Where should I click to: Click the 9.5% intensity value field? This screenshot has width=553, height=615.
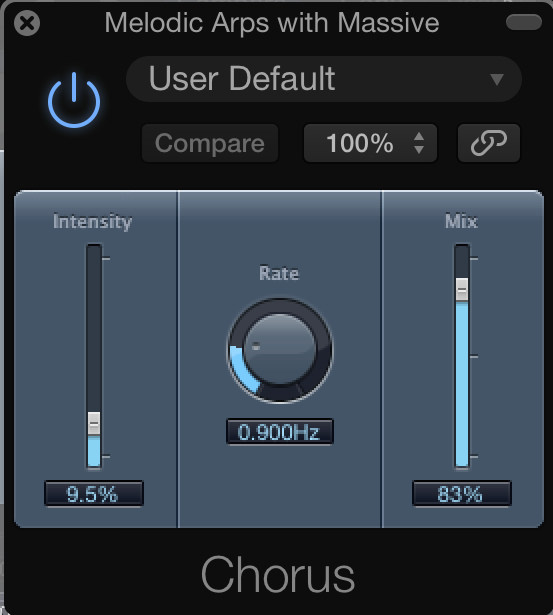pyautogui.click(x=94, y=493)
